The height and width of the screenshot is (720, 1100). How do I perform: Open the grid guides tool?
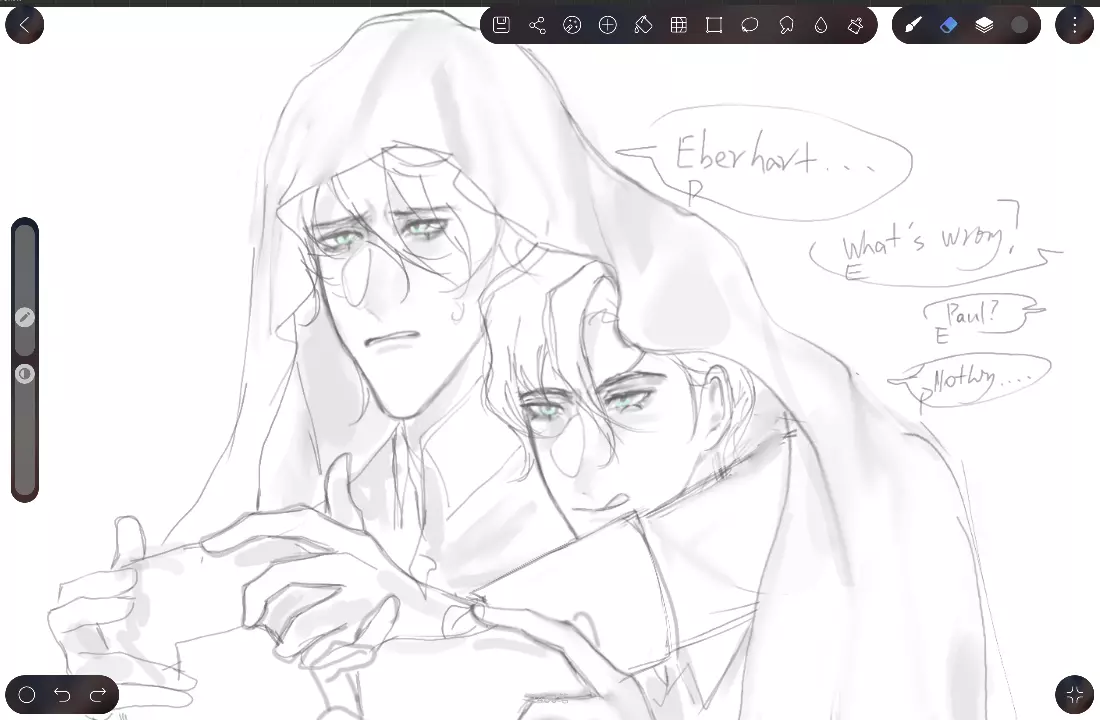pos(678,25)
